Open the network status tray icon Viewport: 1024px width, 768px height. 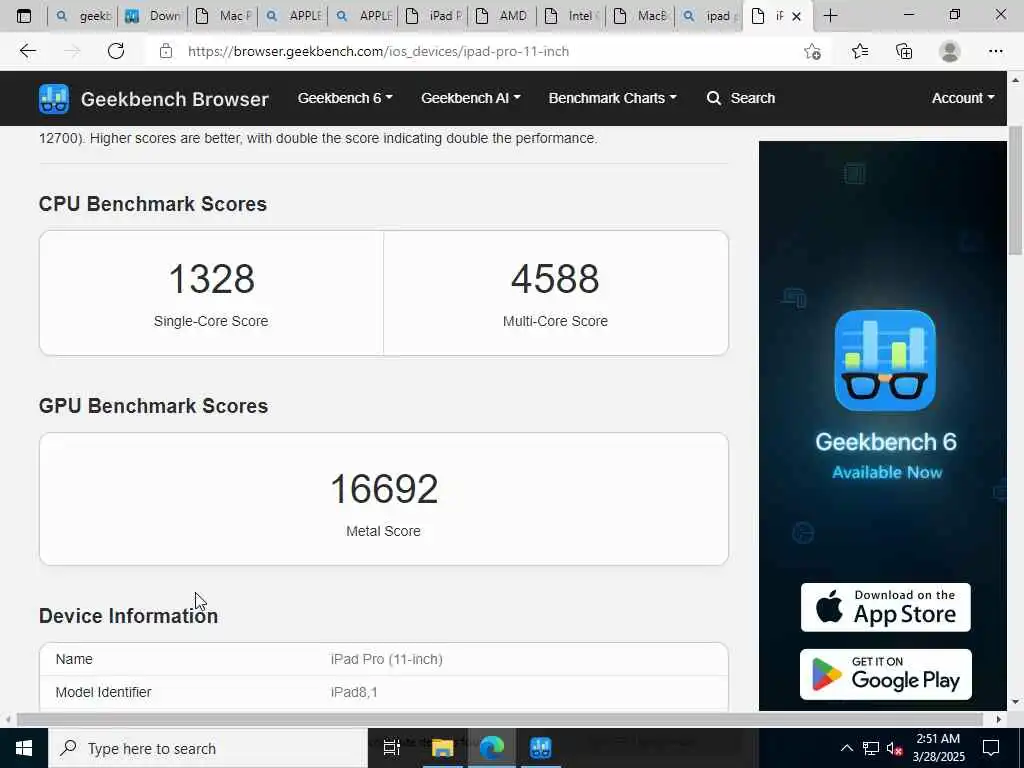[871, 748]
